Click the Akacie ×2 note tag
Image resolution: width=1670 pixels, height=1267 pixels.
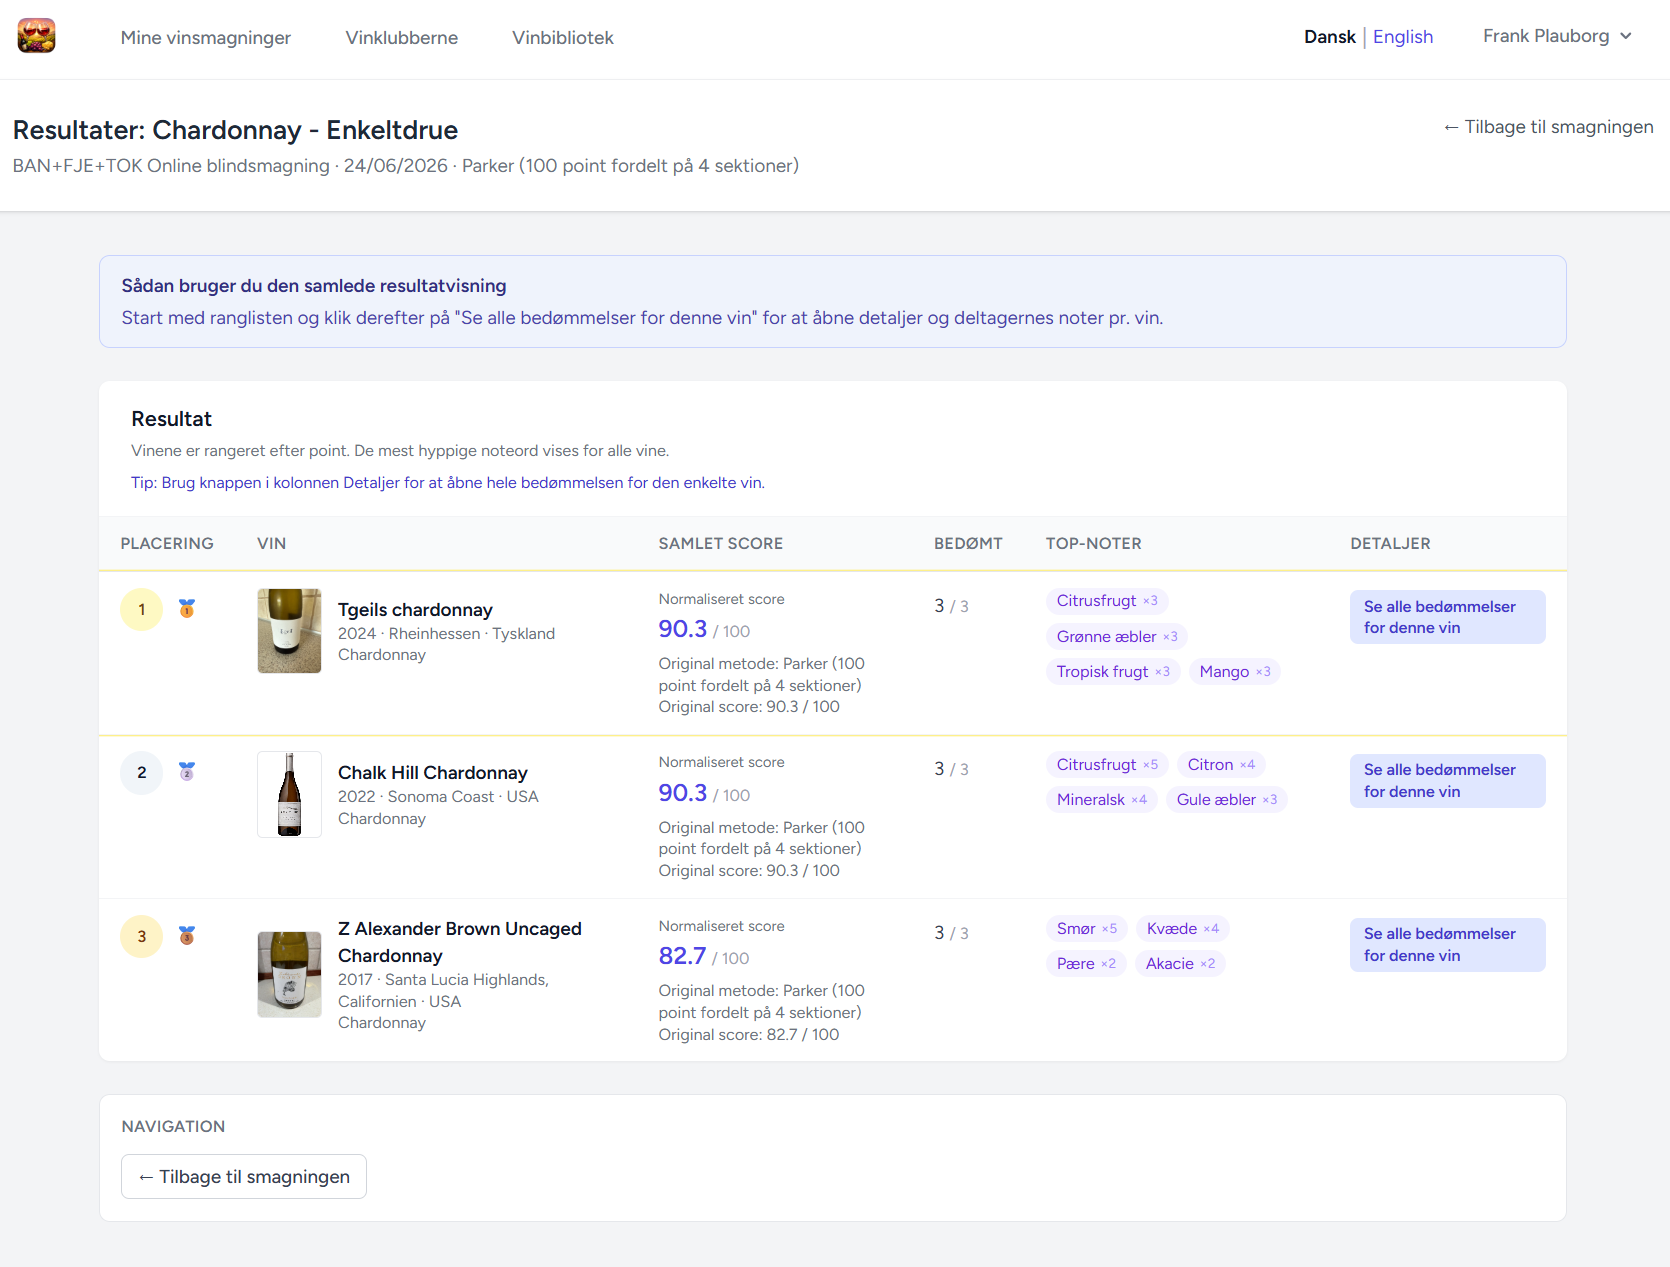click(x=1180, y=964)
